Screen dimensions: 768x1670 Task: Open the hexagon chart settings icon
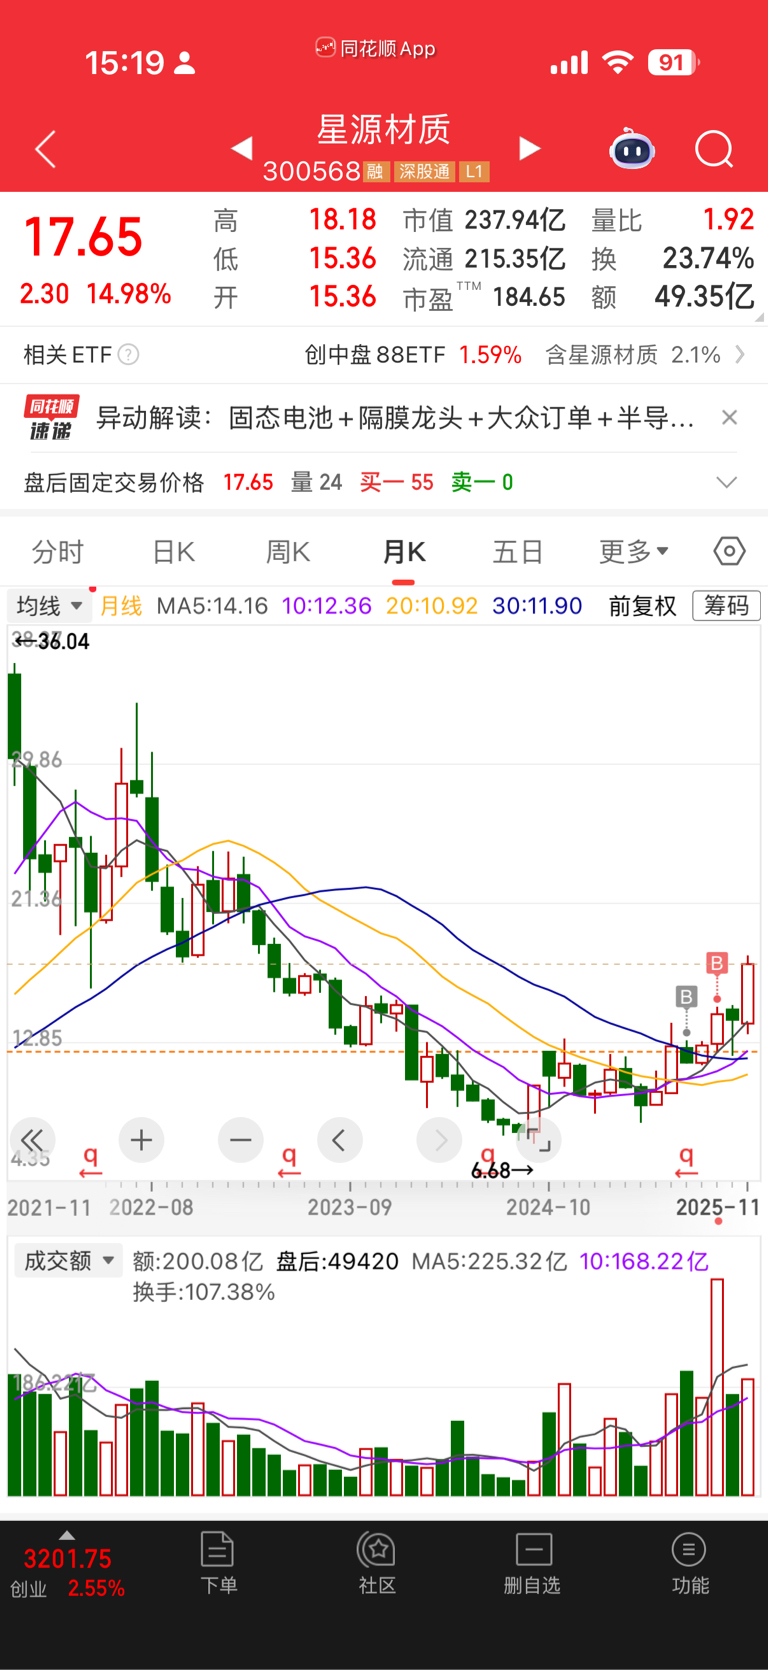pos(729,551)
